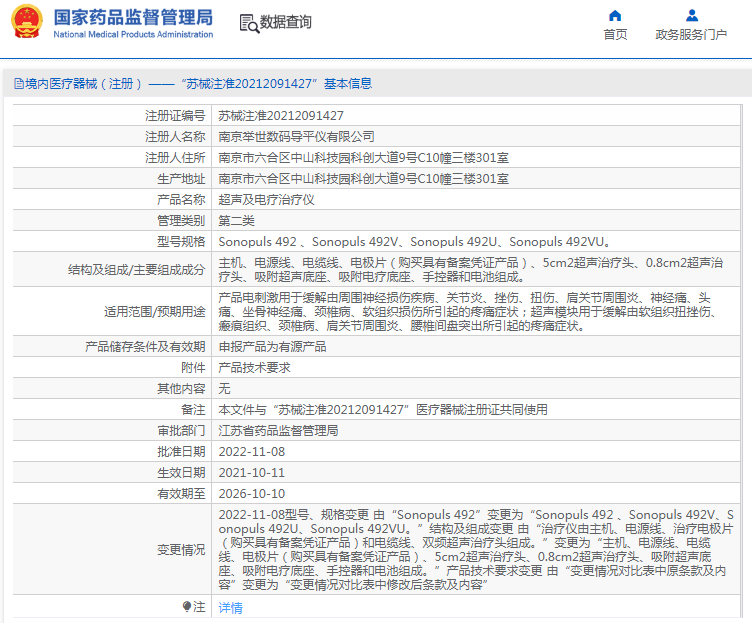Select 申报产品为有源产品 storage value
Viewport: 752px width, 623px height.
point(272,347)
